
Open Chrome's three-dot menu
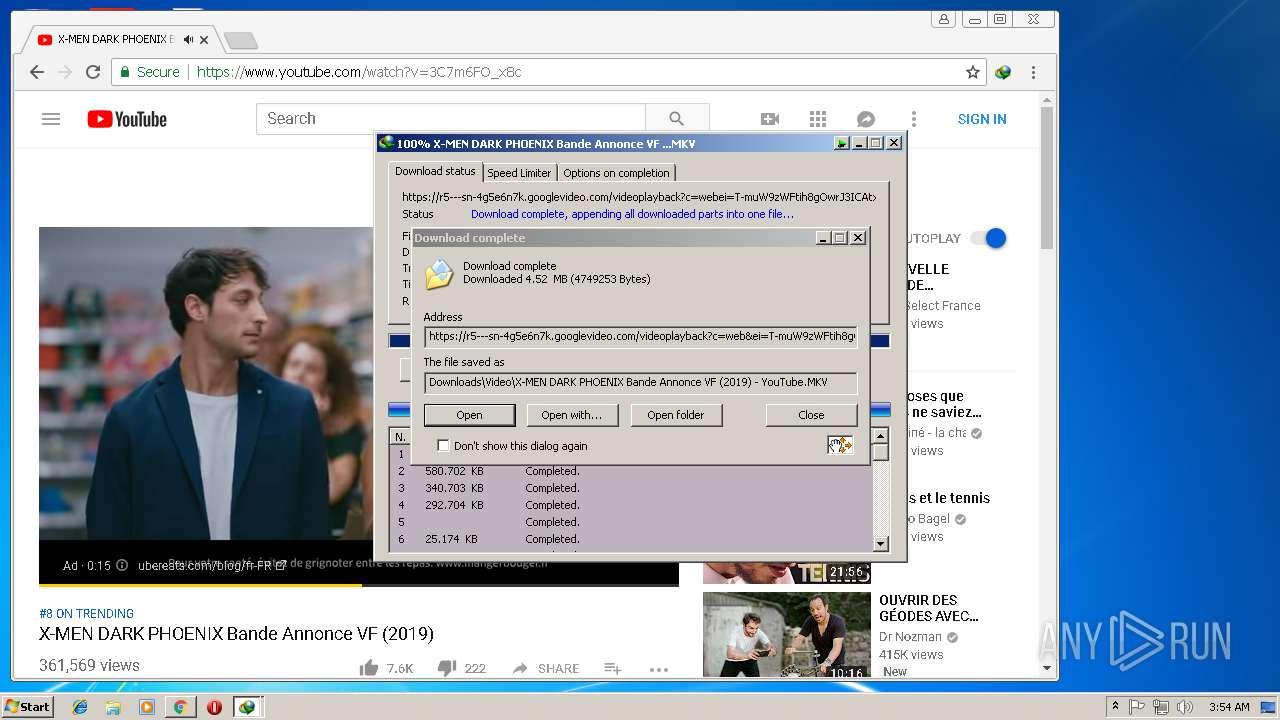(1033, 72)
